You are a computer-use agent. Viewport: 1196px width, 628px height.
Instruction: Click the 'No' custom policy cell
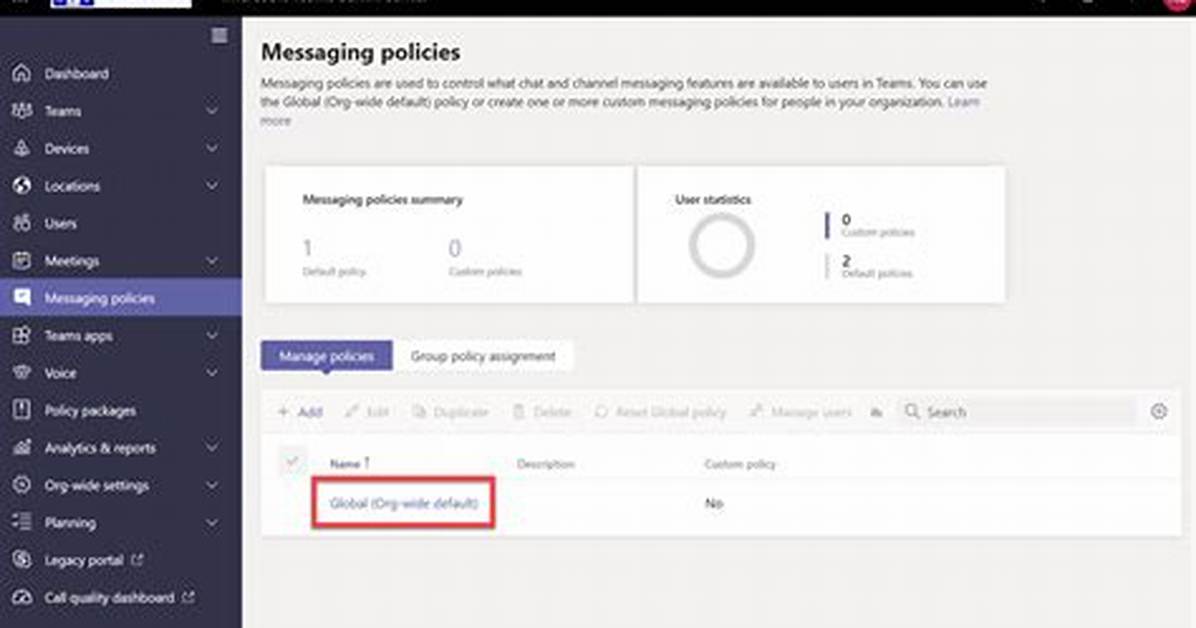click(x=714, y=503)
